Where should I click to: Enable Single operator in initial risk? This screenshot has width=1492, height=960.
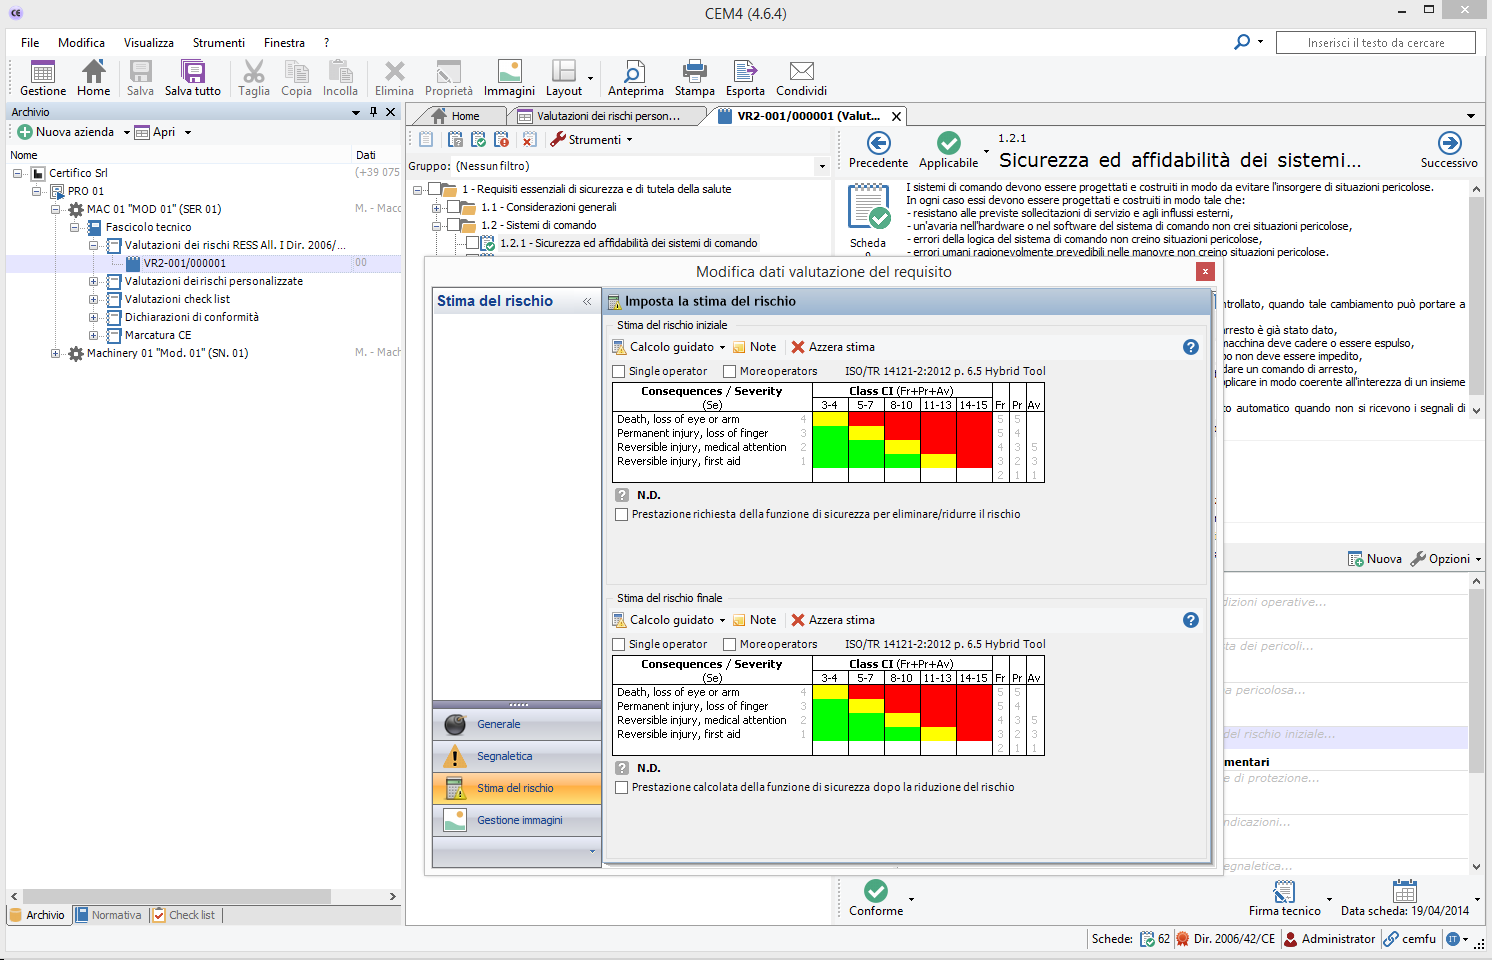619,372
